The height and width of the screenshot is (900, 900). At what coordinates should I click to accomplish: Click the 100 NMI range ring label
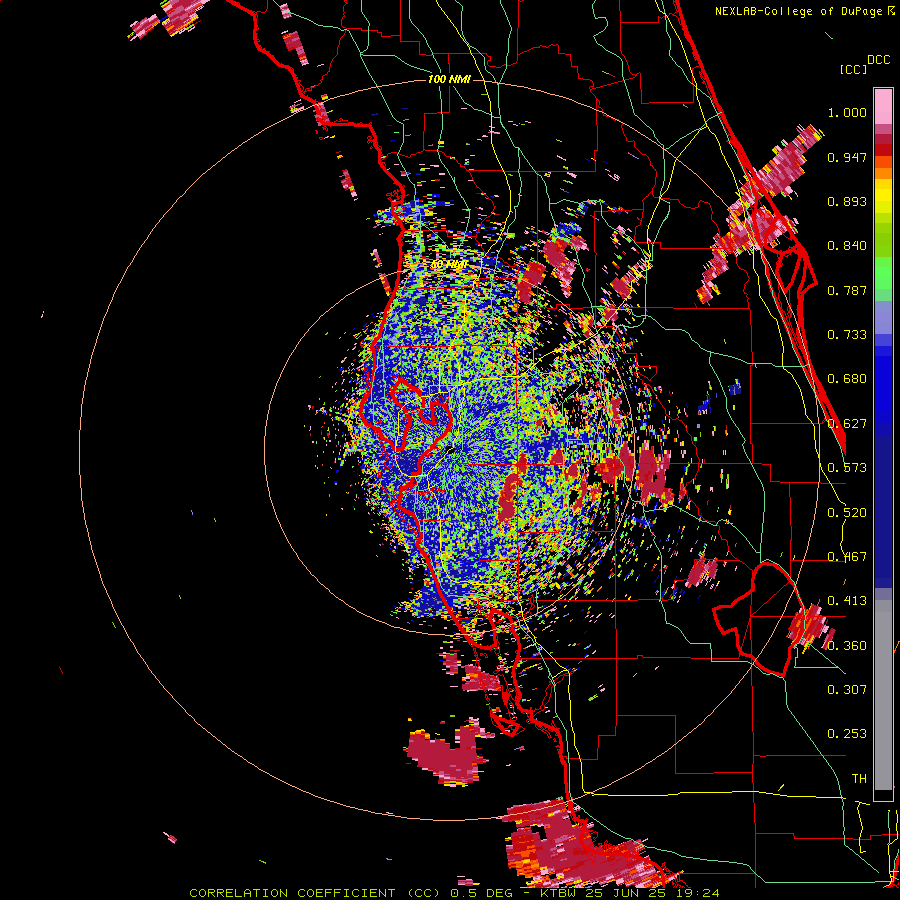(449, 79)
